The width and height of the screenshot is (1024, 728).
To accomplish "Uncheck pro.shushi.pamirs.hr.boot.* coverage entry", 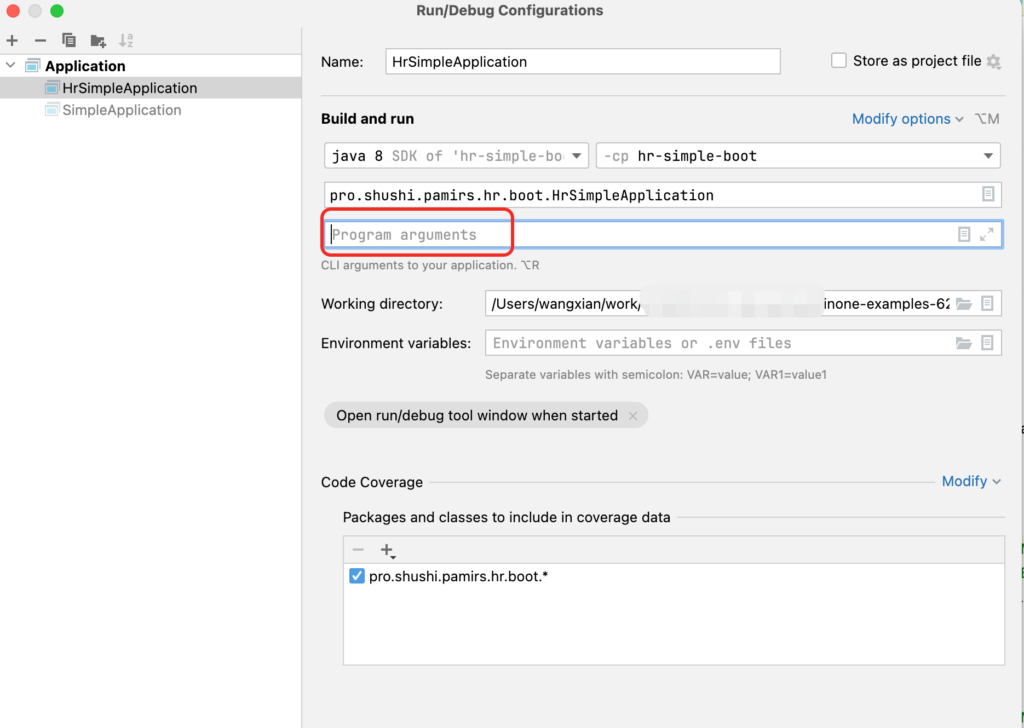I will 357,576.
